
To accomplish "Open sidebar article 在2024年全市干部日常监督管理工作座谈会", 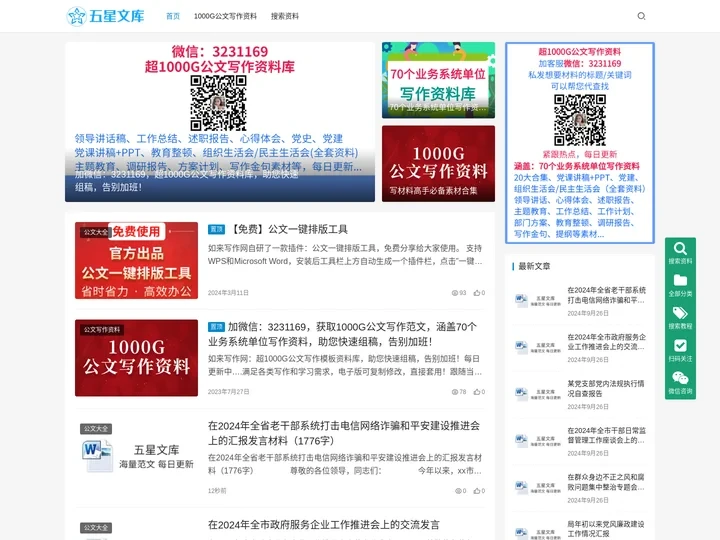I will (607, 435).
